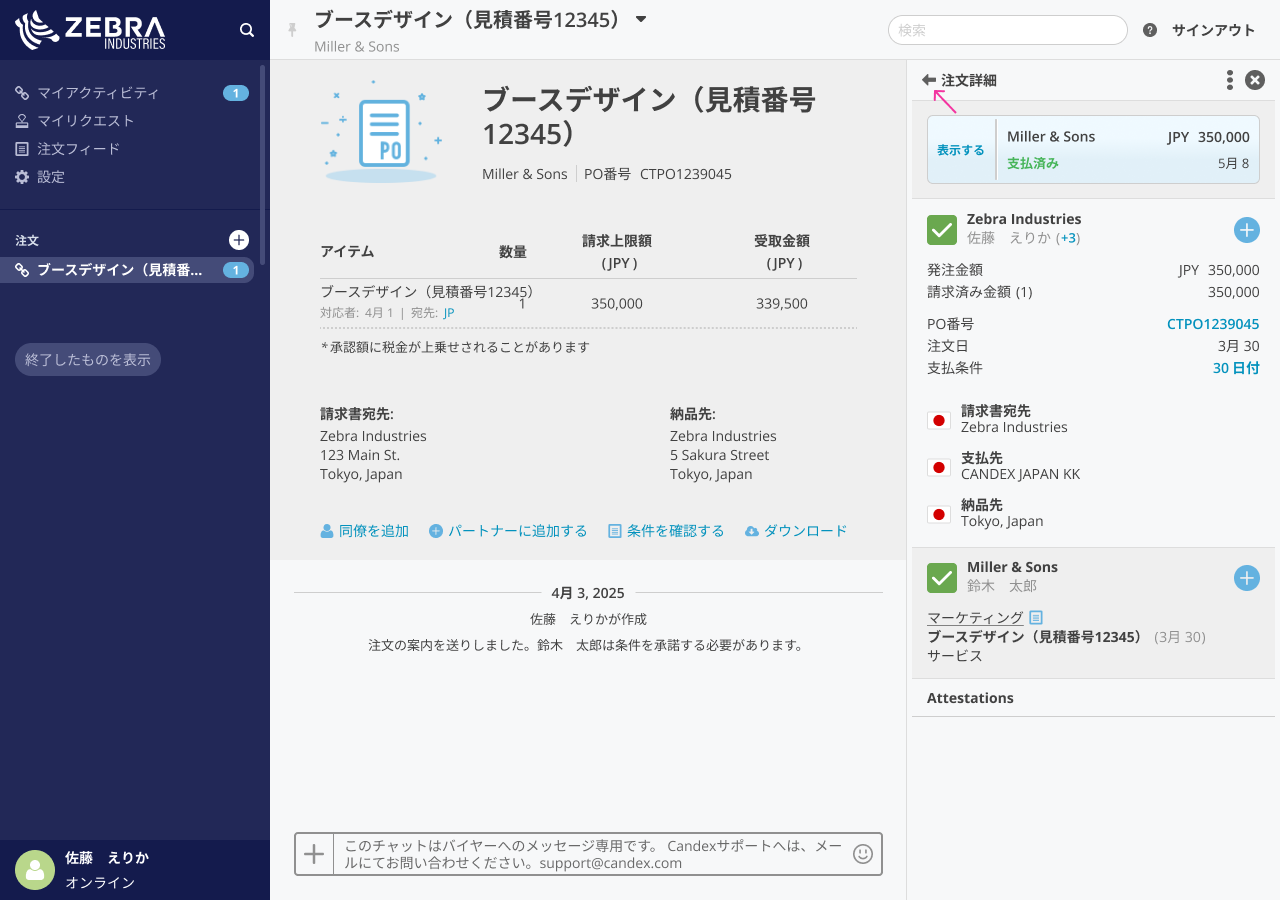Click the help question mark icon
The height and width of the screenshot is (900, 1280).
coord(1150,30)
